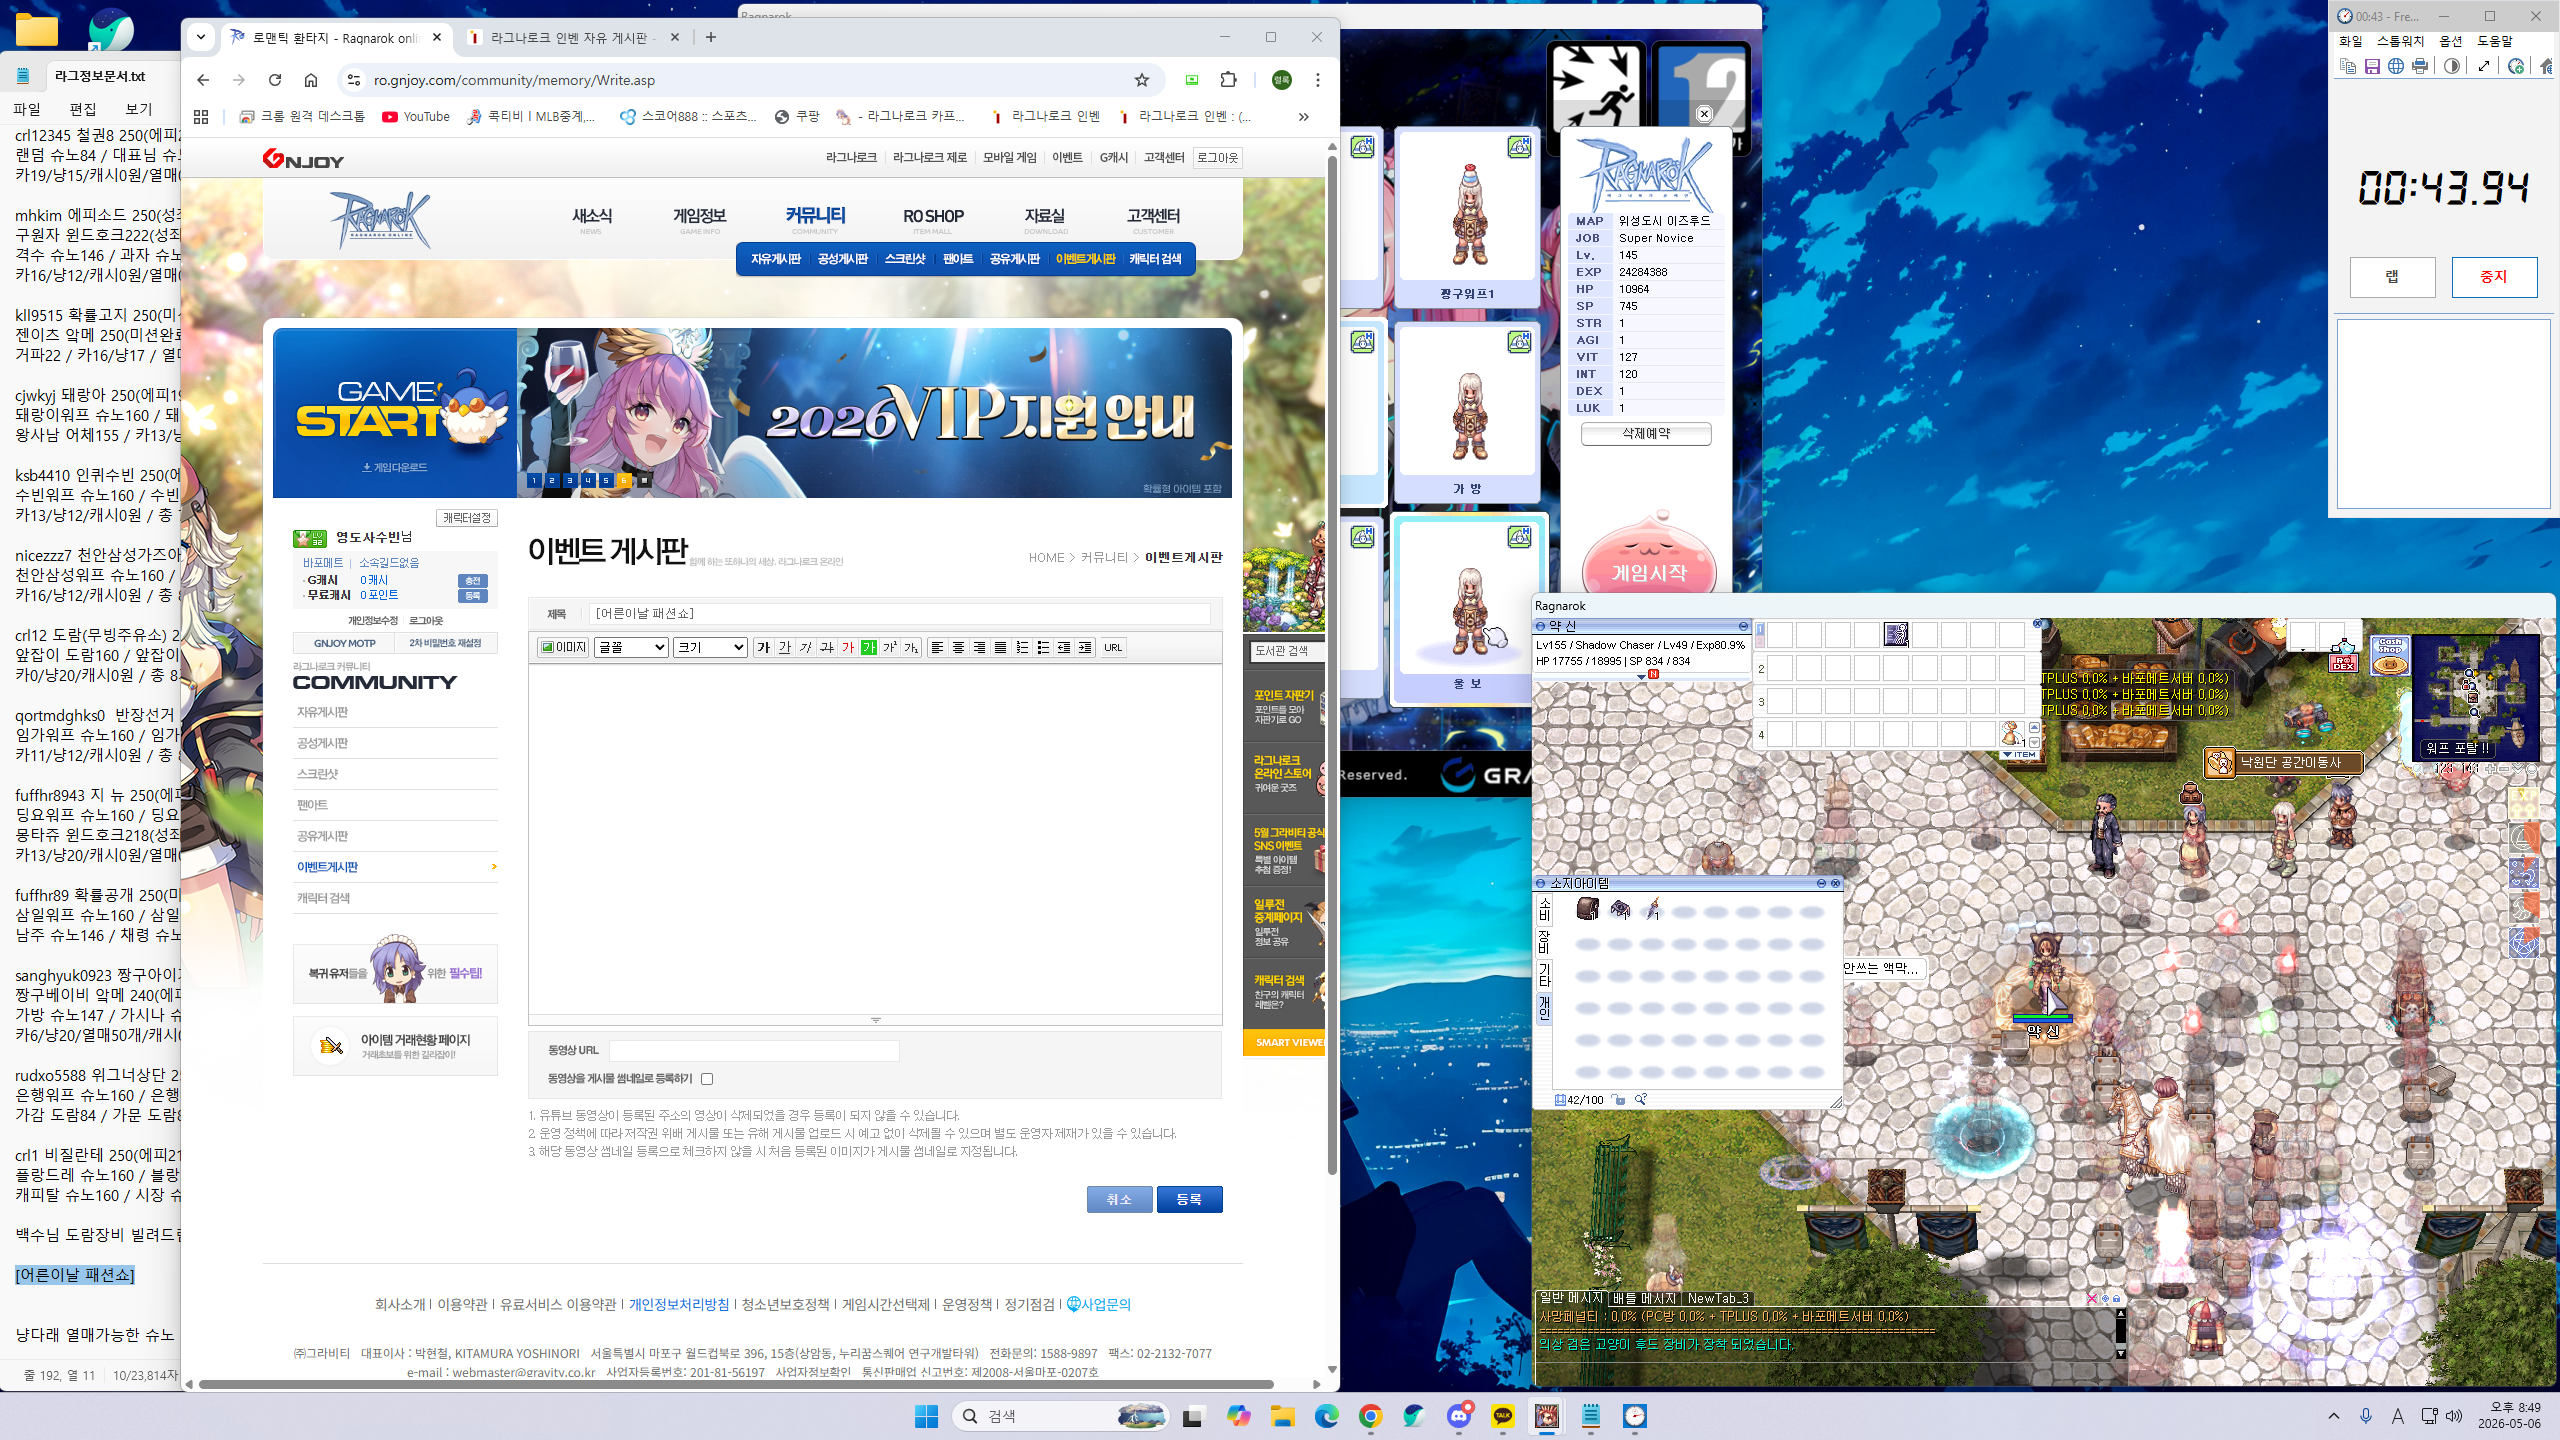Viewport: 2560px width, 1440px height.
Task: Click the 삭제예약 button in character select
Action: (1645, 434)
